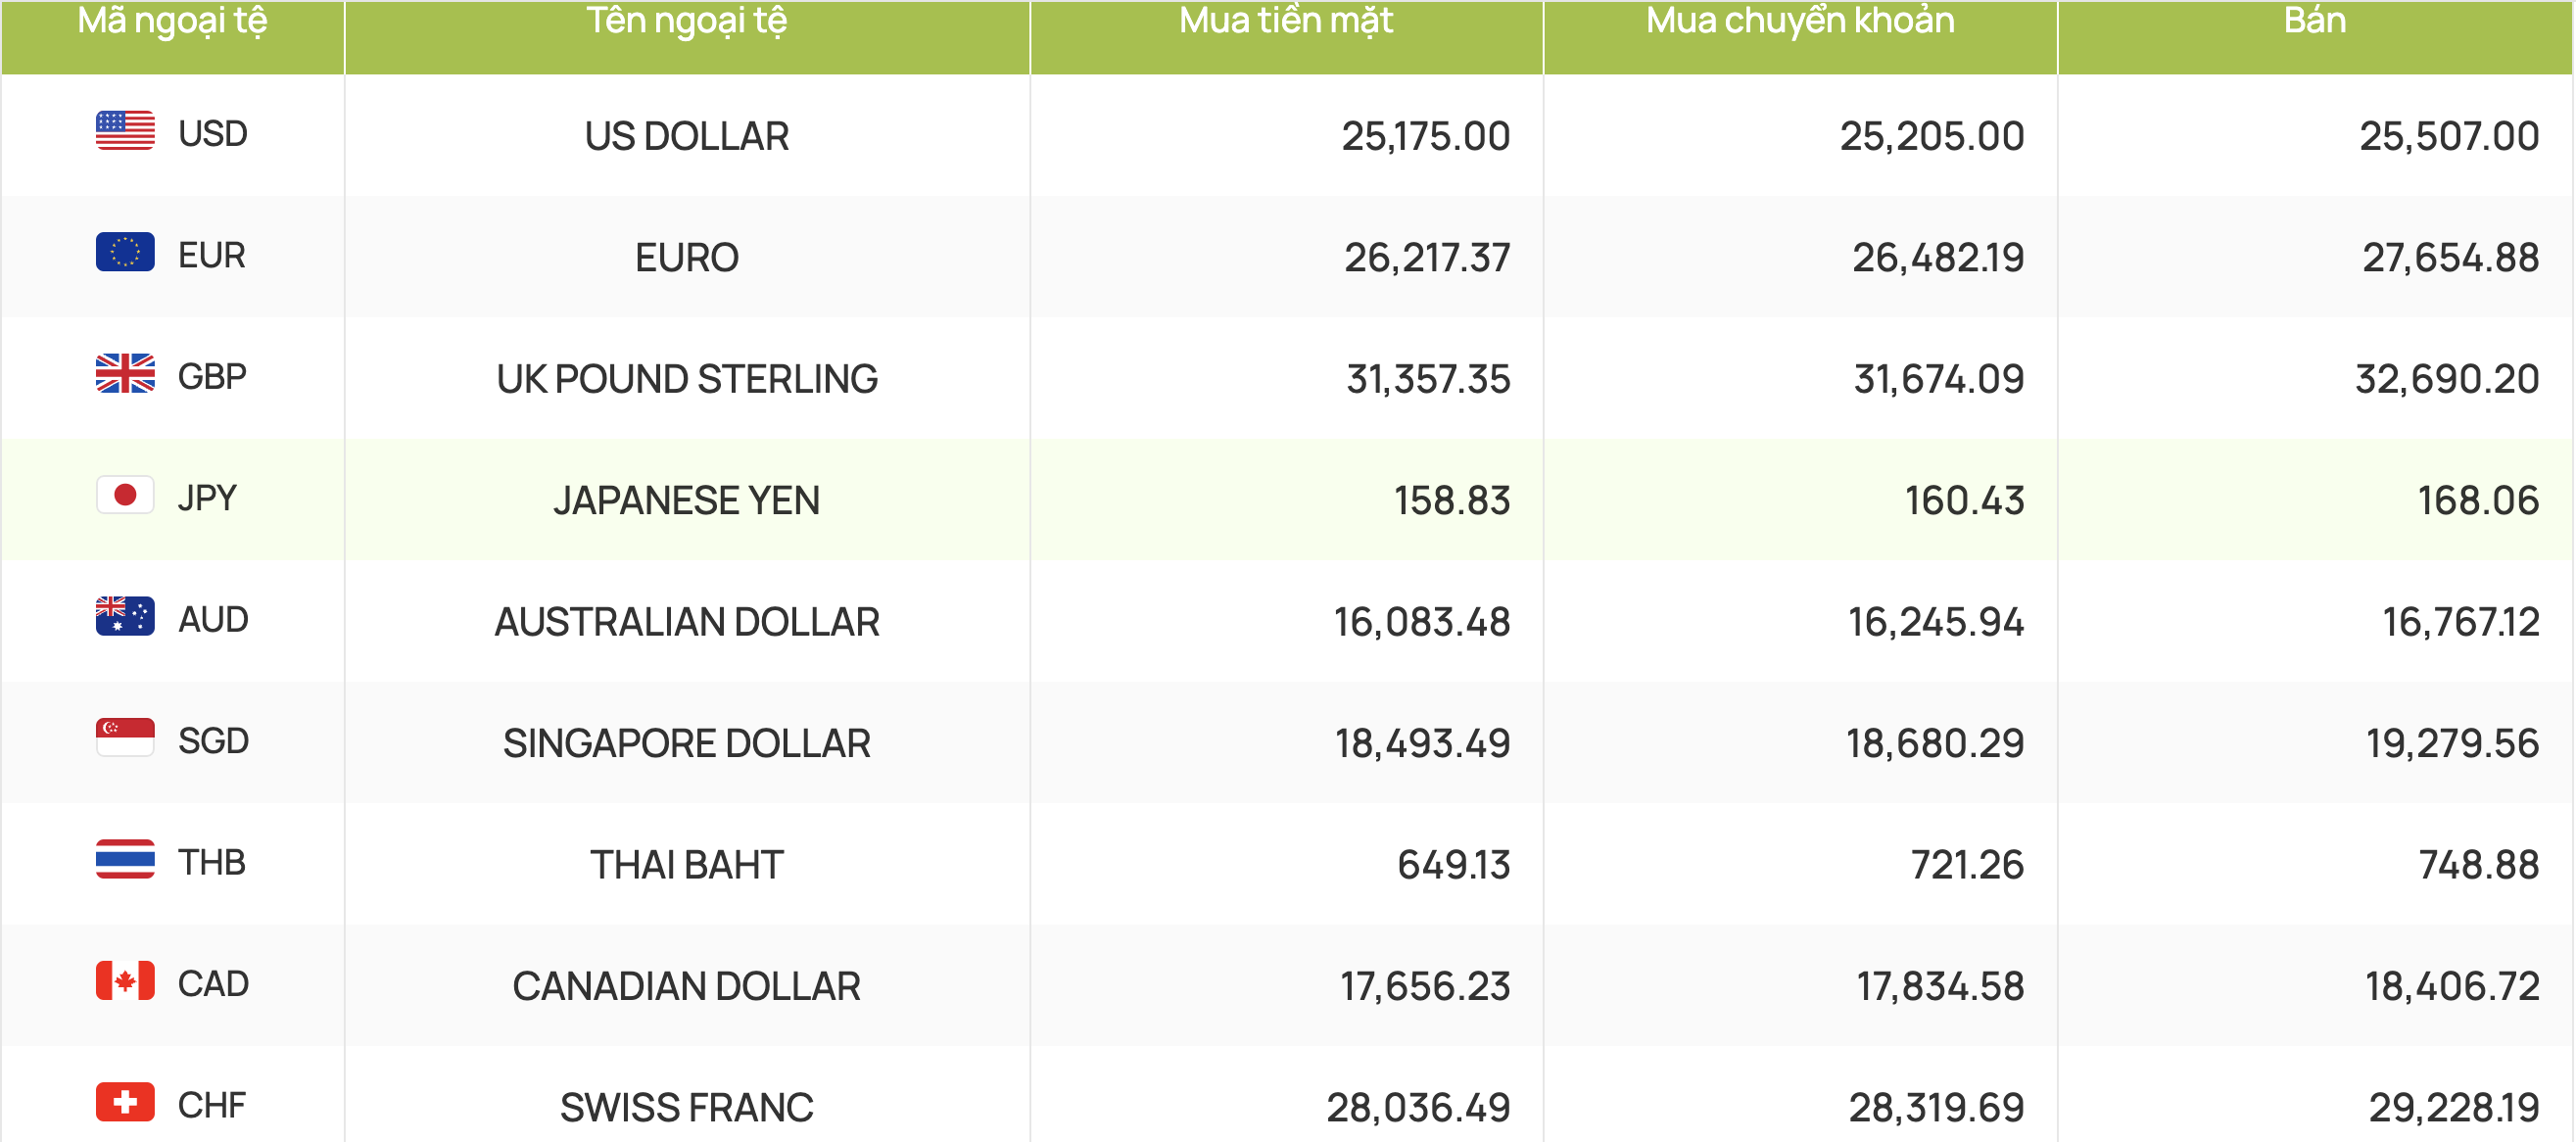
Task: Click the 'Mua tiền mặt' column header
Action: [x=1286, y=20]
